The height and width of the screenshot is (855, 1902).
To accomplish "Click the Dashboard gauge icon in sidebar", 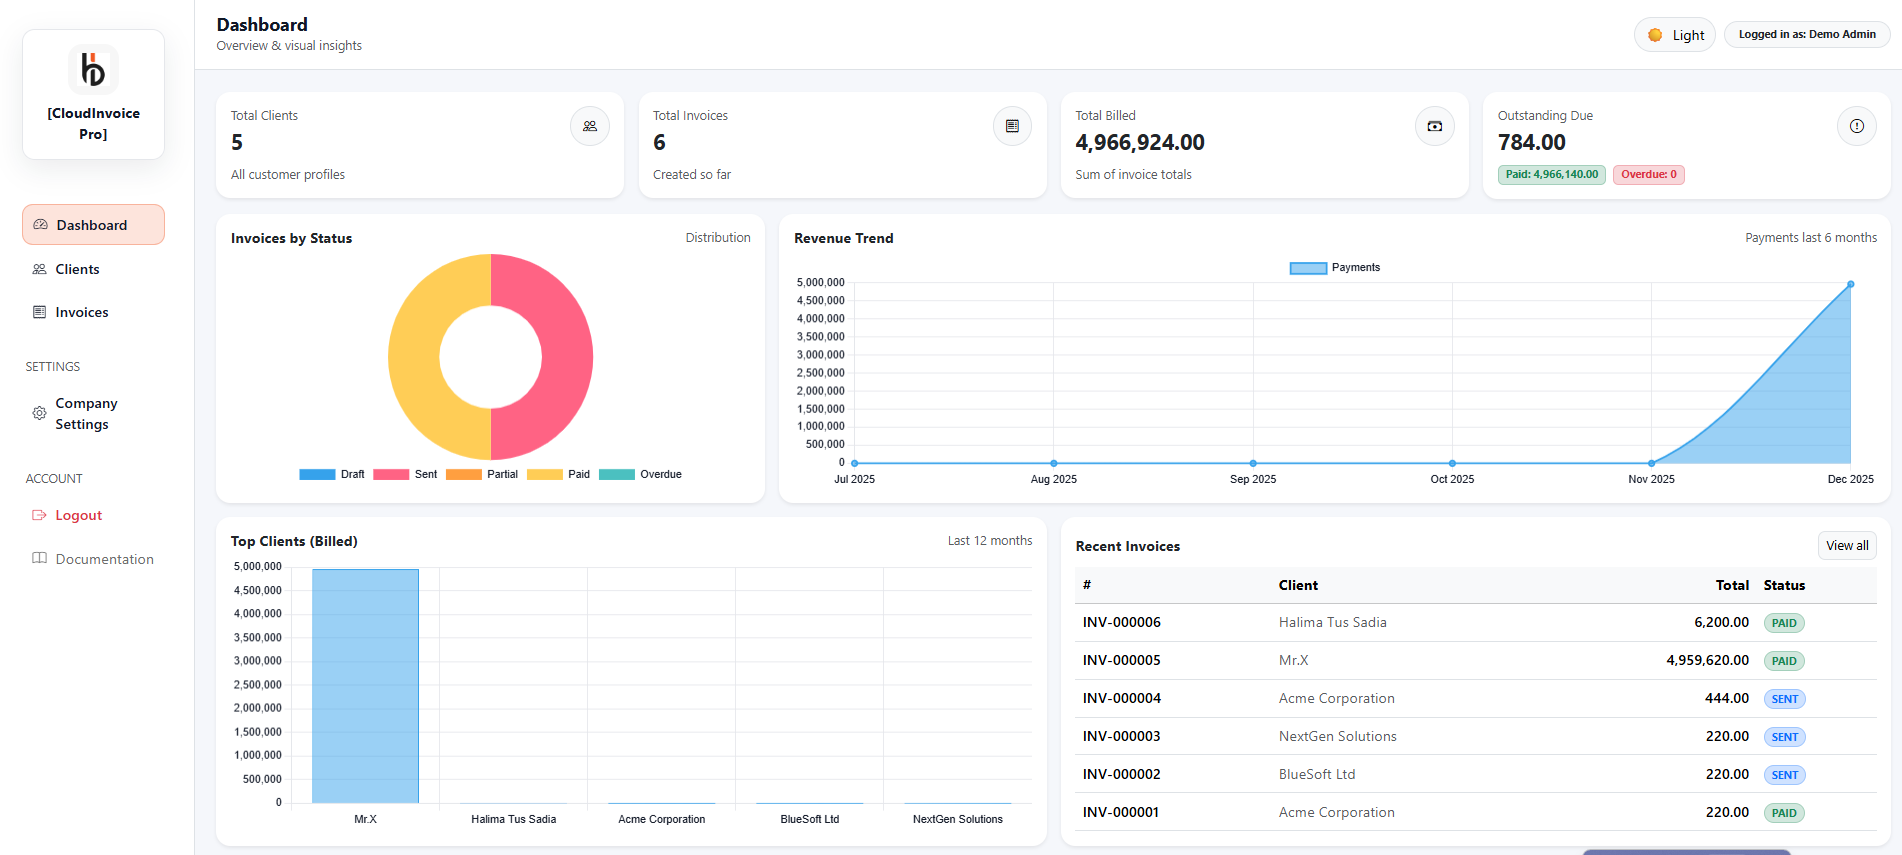I will (41, 225).
